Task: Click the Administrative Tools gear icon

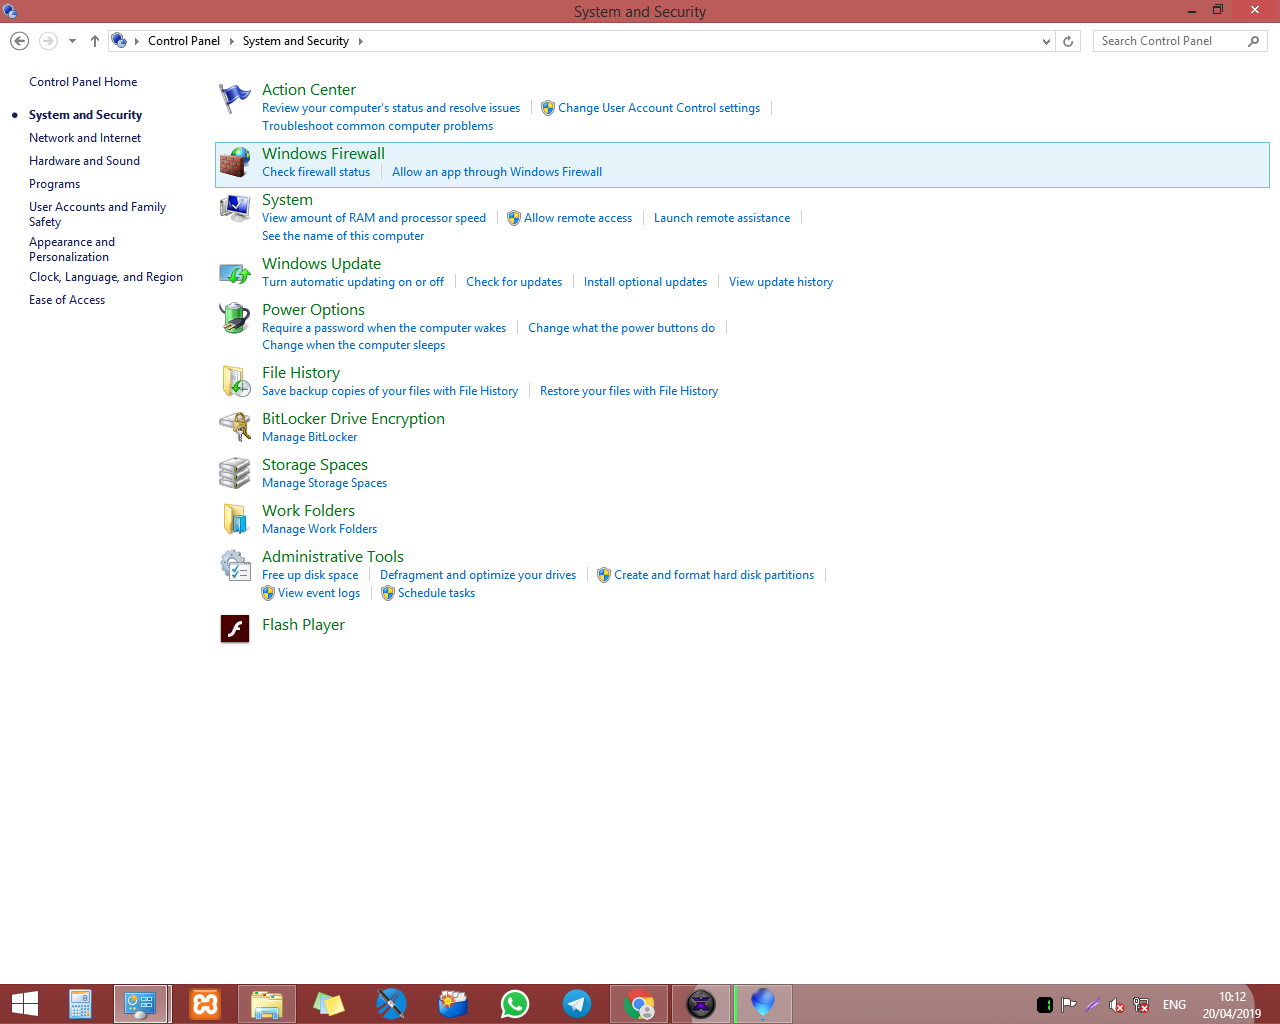Action: click(x=235, y=565)
